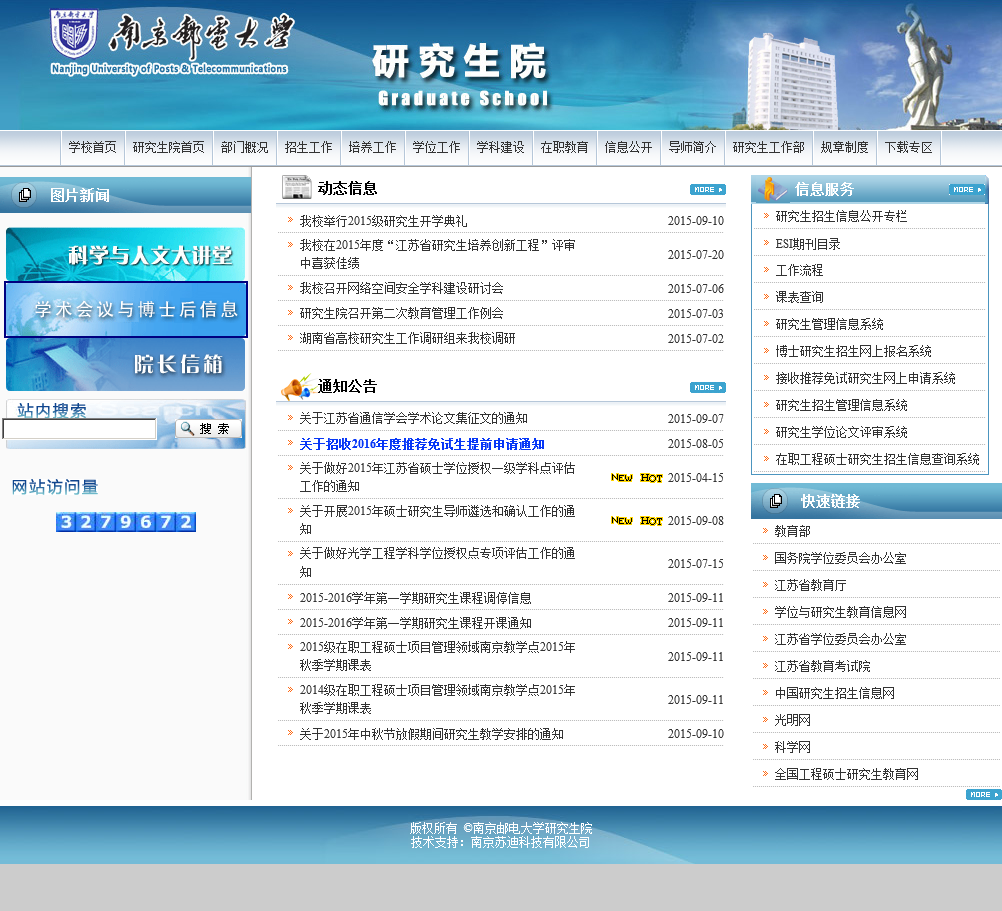Select 下载专区 in the navigation bar
1002x911 pixels.
(908, 148)
